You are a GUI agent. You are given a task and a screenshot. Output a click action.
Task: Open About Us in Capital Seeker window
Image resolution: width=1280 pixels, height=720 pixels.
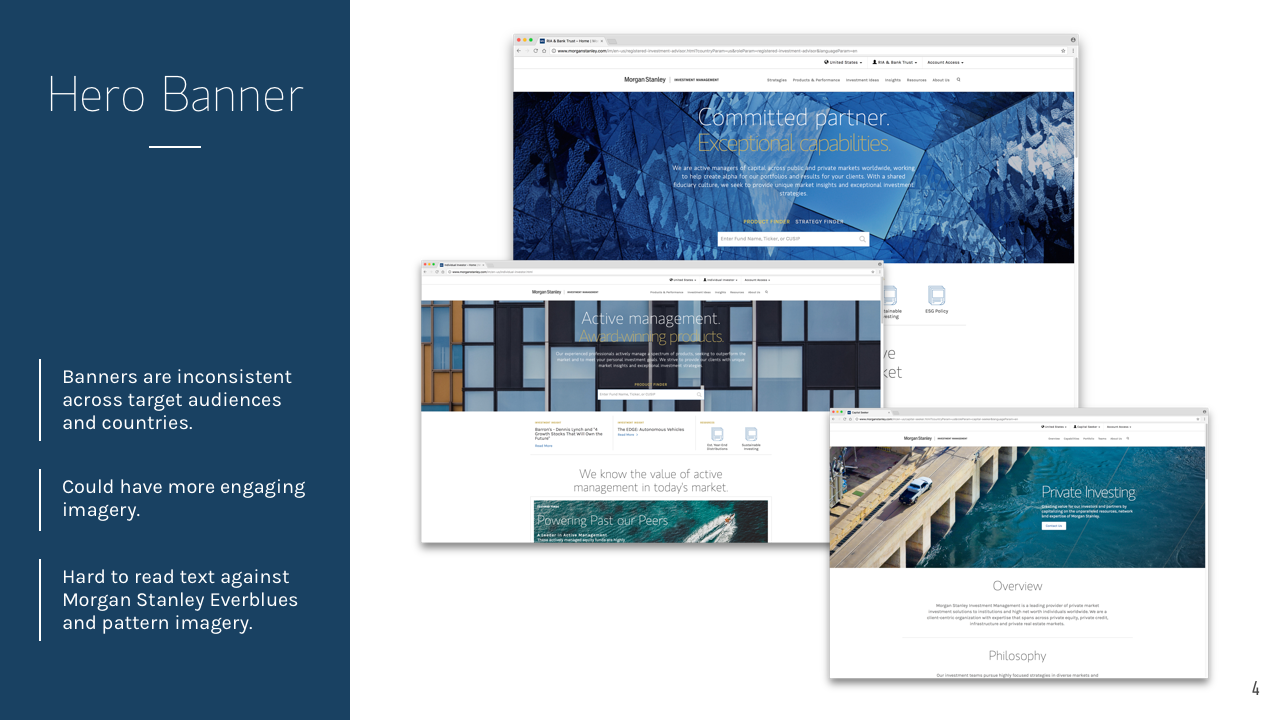coord(1116,439)
